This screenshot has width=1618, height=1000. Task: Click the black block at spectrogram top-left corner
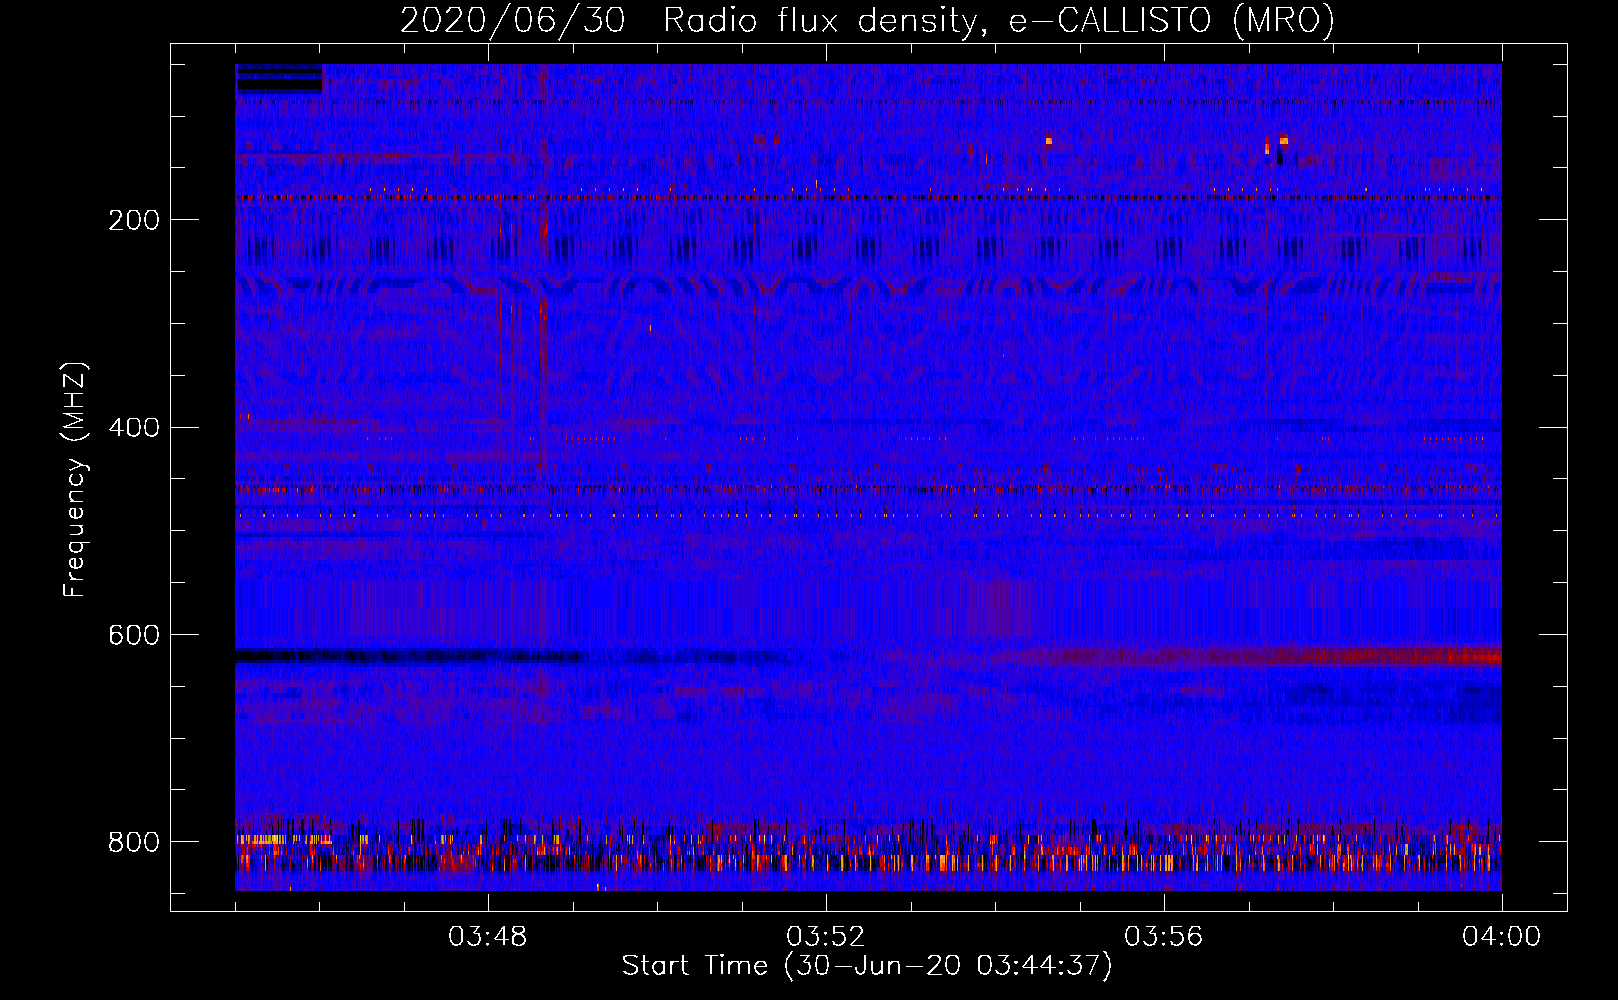pos(279,79)
